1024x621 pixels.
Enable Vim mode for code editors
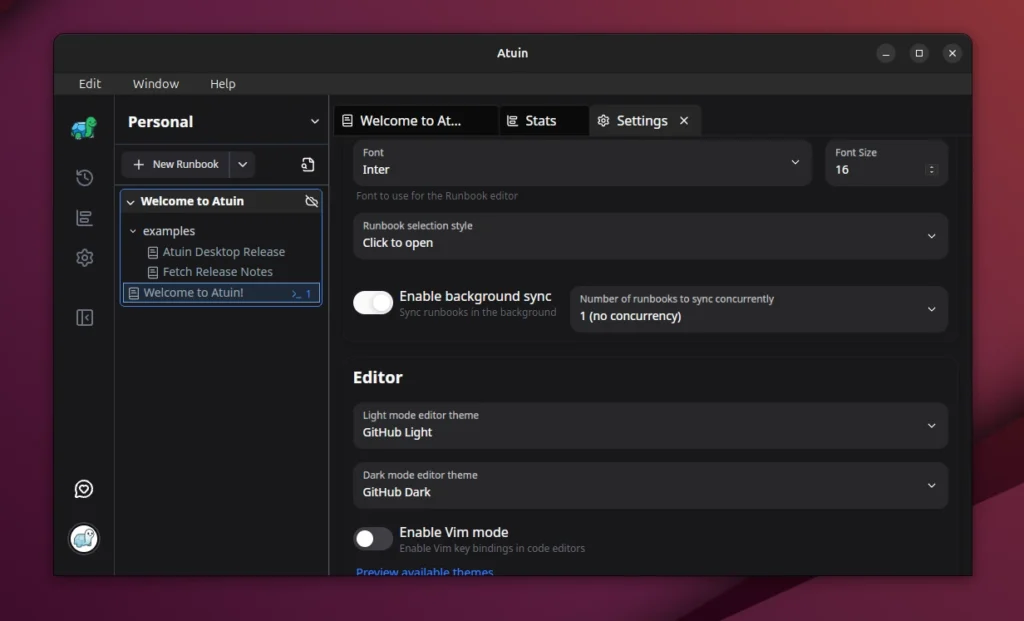coord(373,538)
